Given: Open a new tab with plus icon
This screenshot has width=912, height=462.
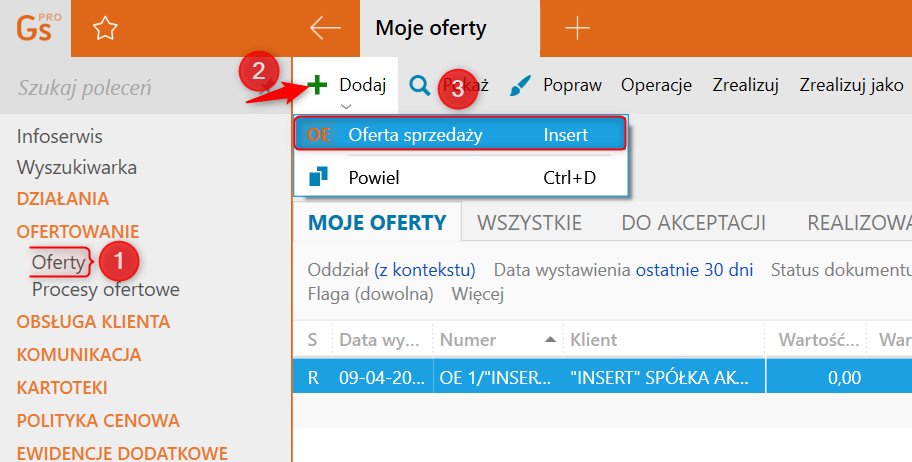Looking at the screenshot, I should (578, 28).
